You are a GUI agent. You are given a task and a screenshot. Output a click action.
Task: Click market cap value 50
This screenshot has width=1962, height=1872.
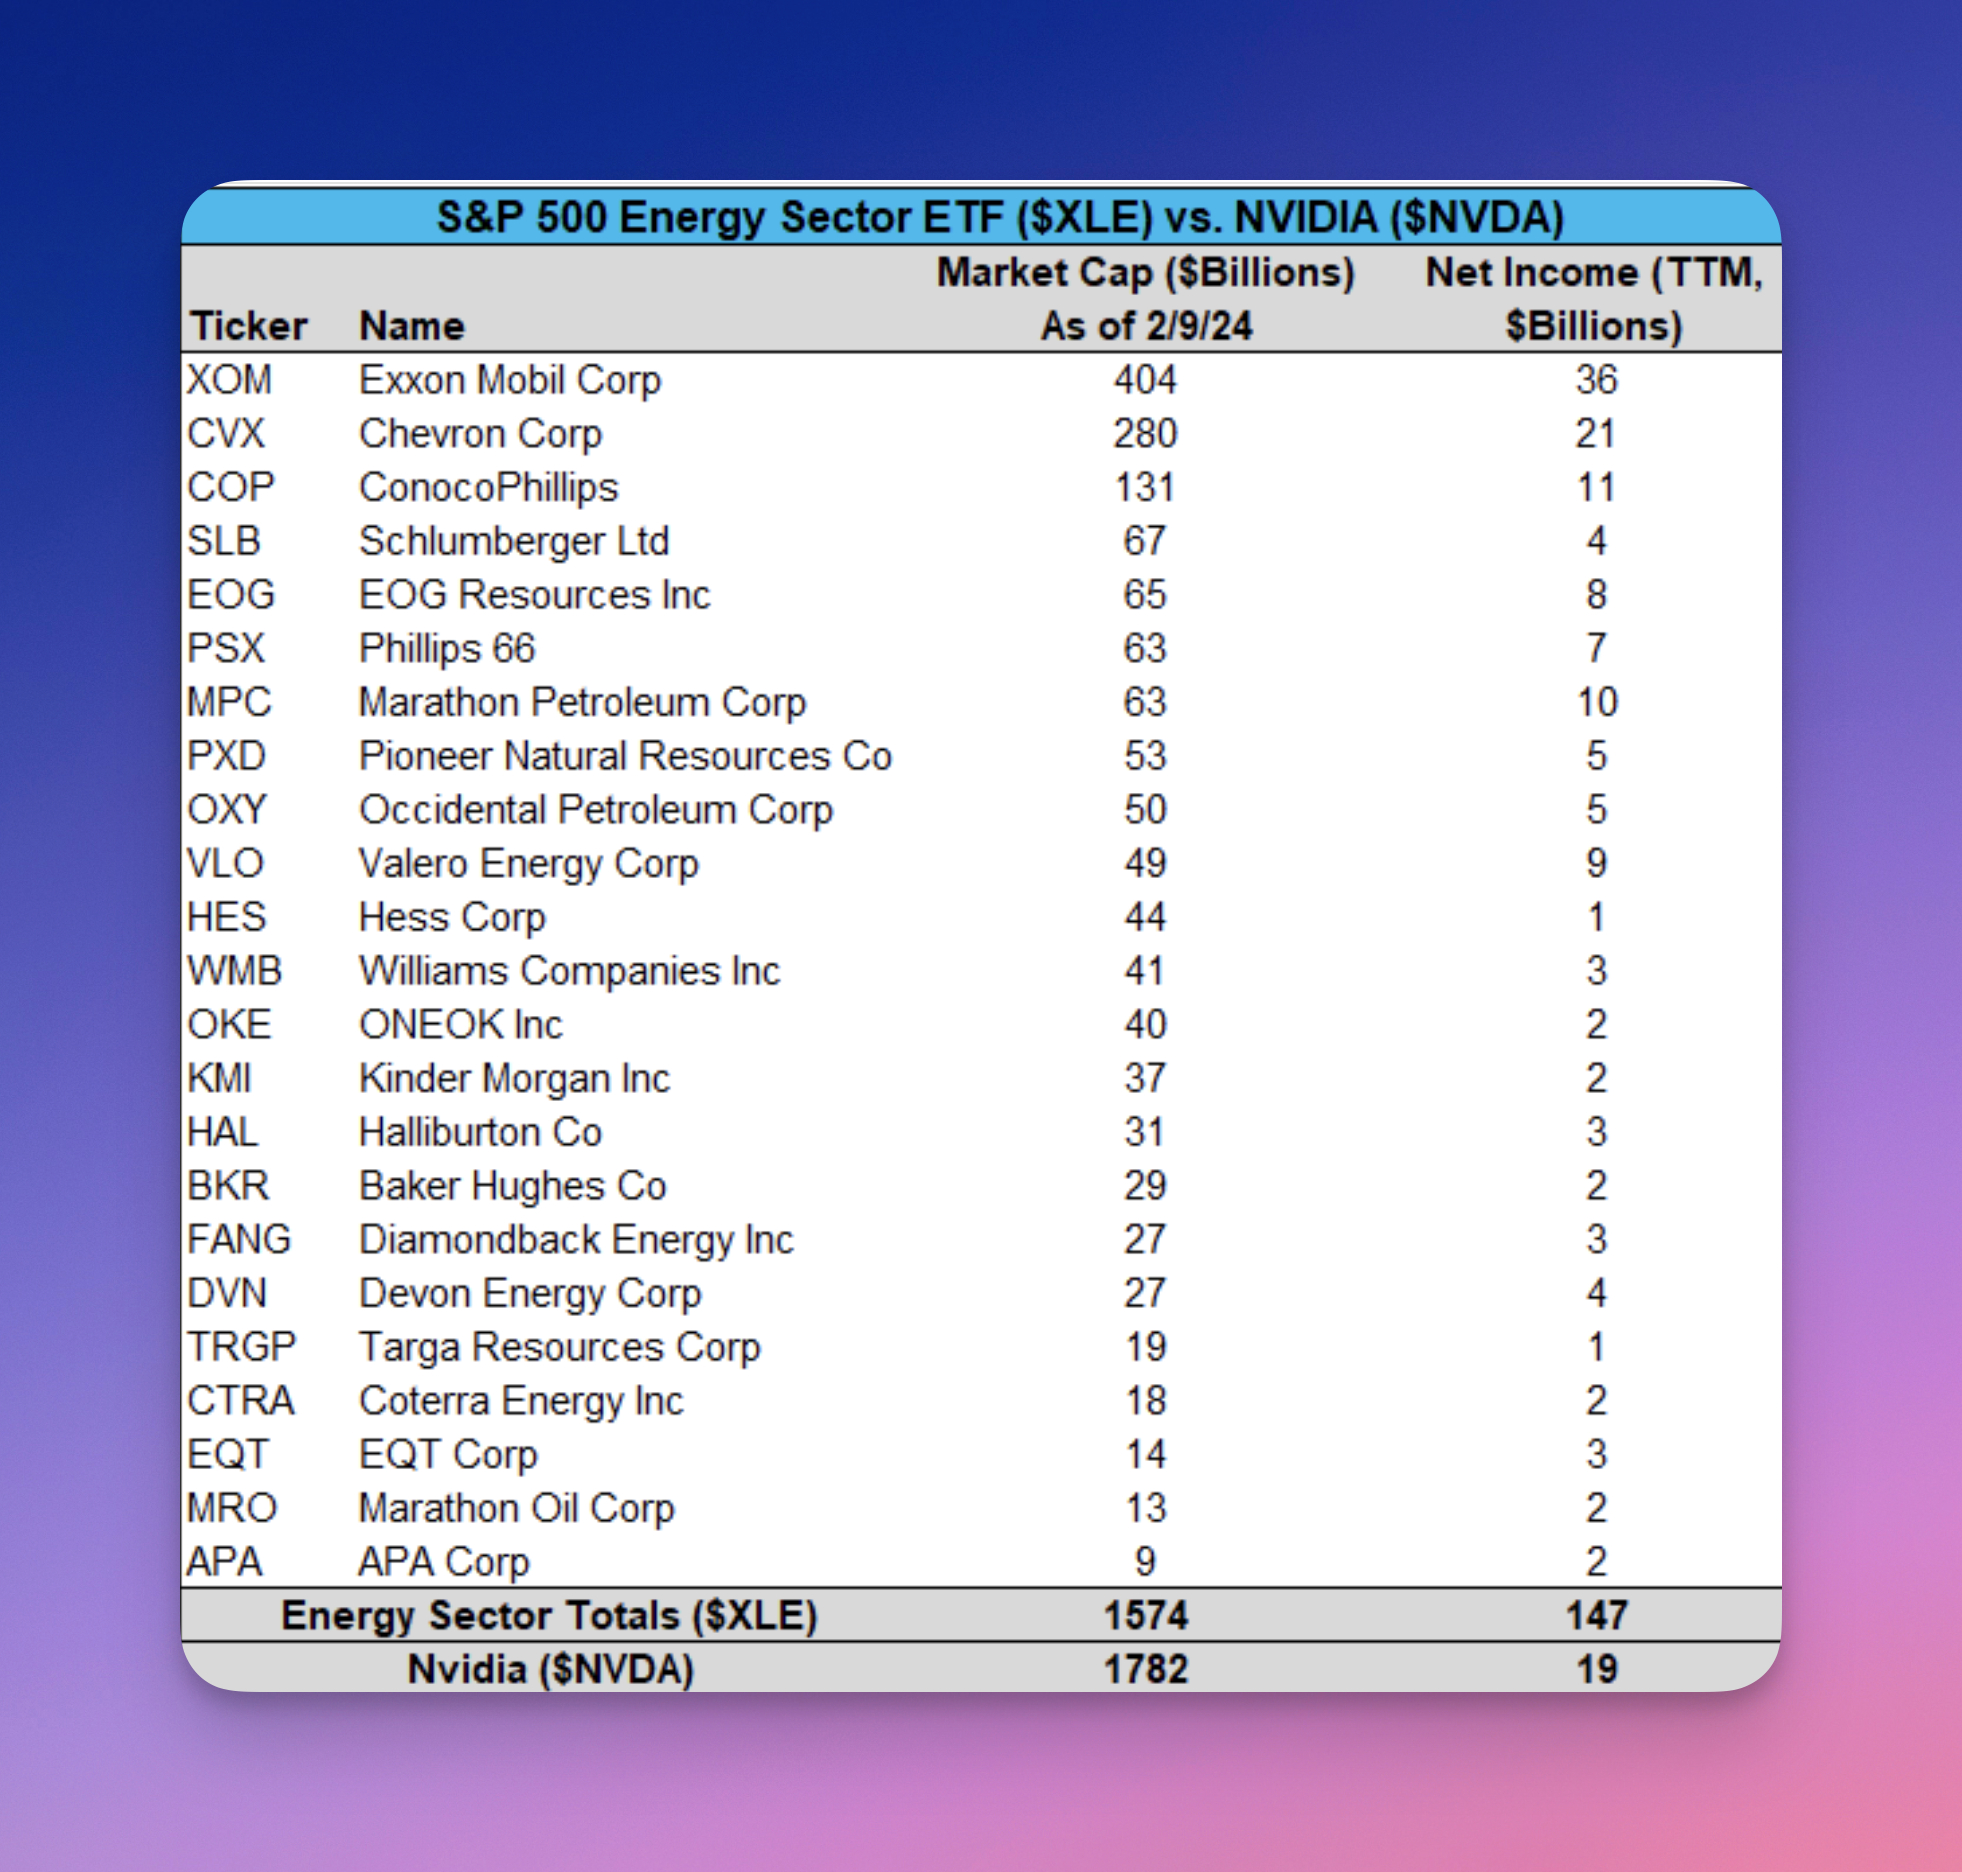1146,810
